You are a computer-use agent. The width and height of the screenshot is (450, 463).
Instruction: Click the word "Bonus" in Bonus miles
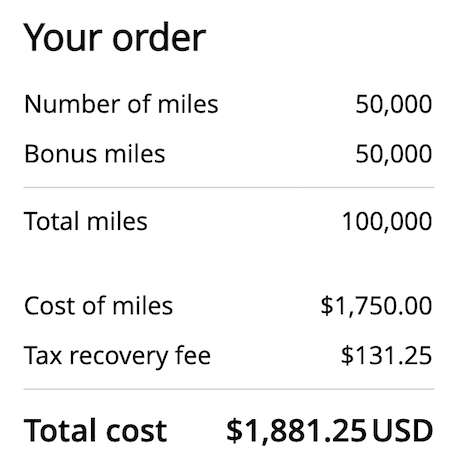click(x=60, y=154)
